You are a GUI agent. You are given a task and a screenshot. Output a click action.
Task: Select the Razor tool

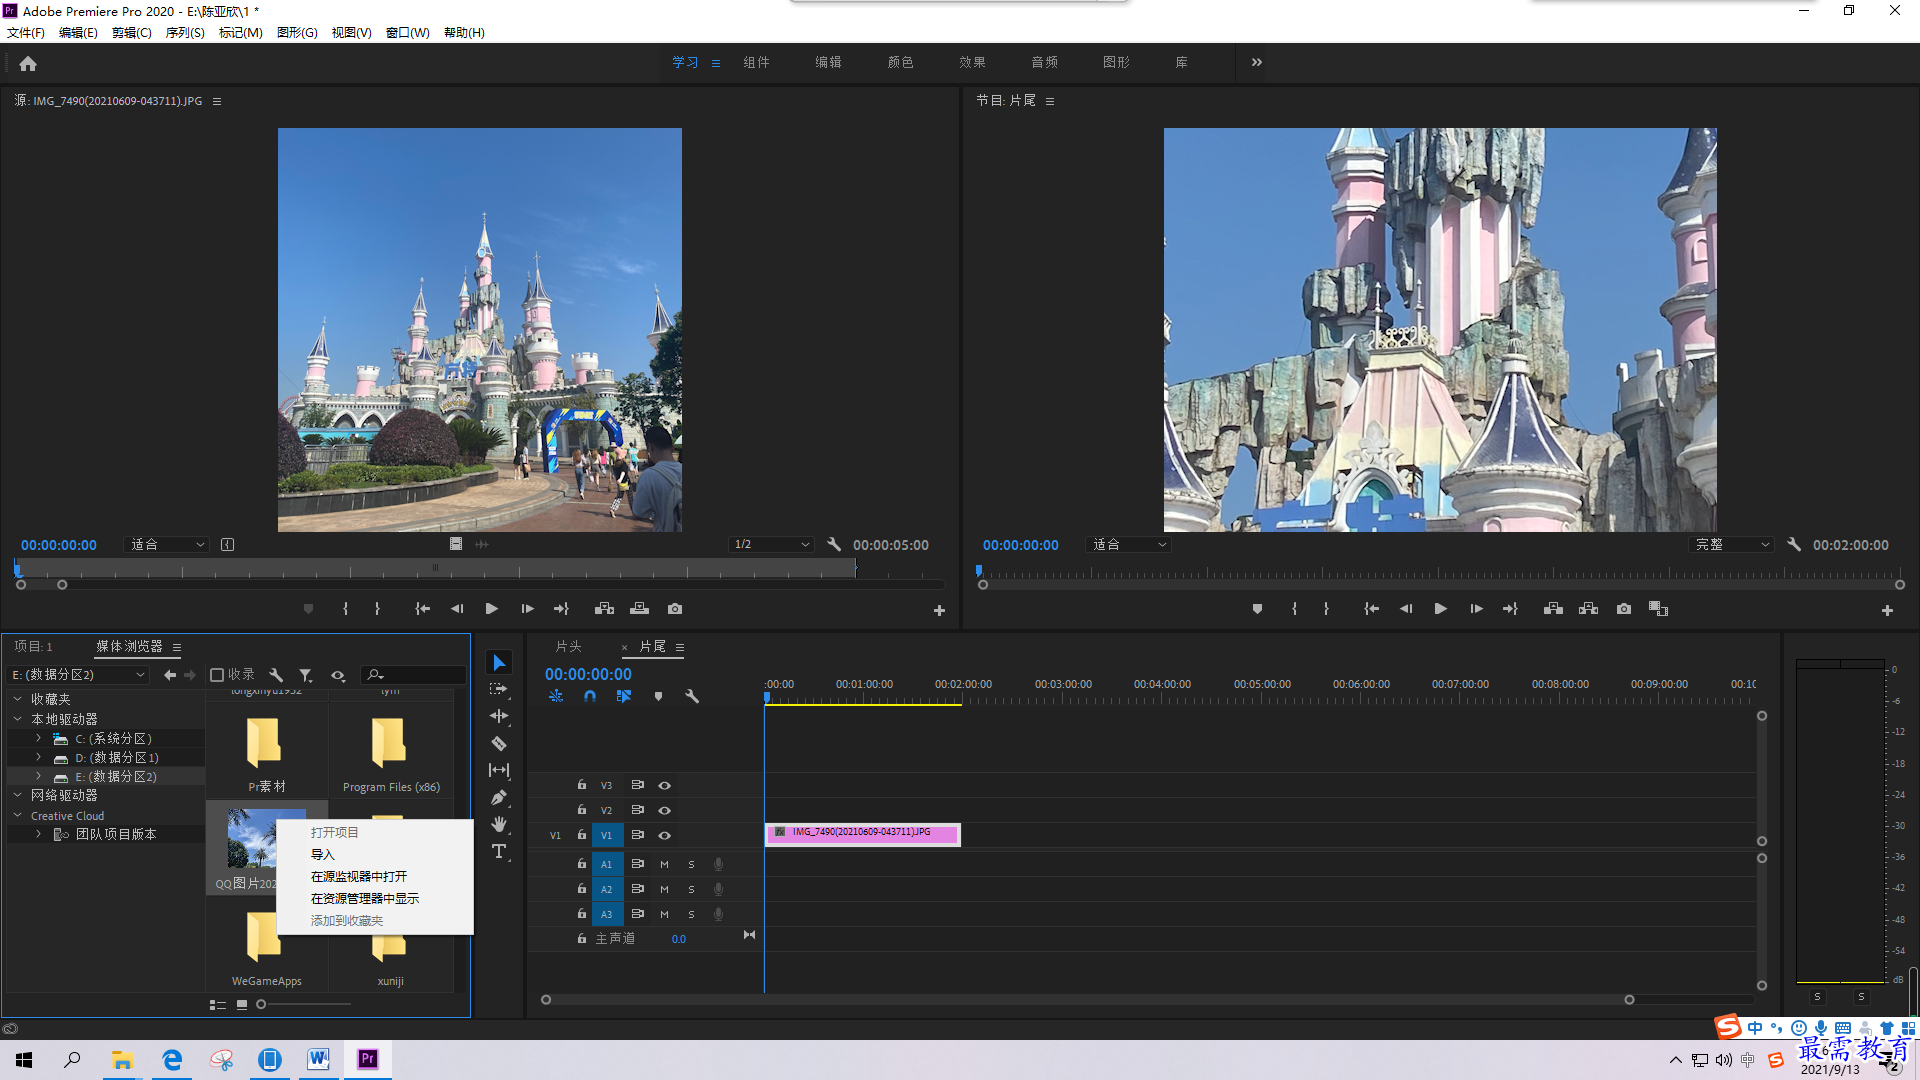click(499, 743)
